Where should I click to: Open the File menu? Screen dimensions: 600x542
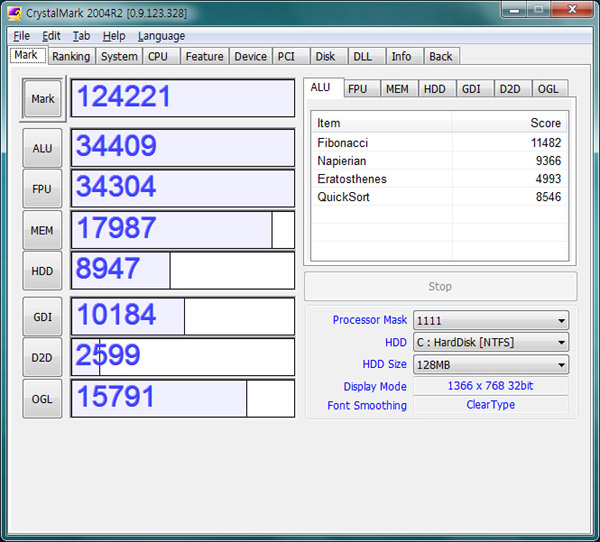21,36
